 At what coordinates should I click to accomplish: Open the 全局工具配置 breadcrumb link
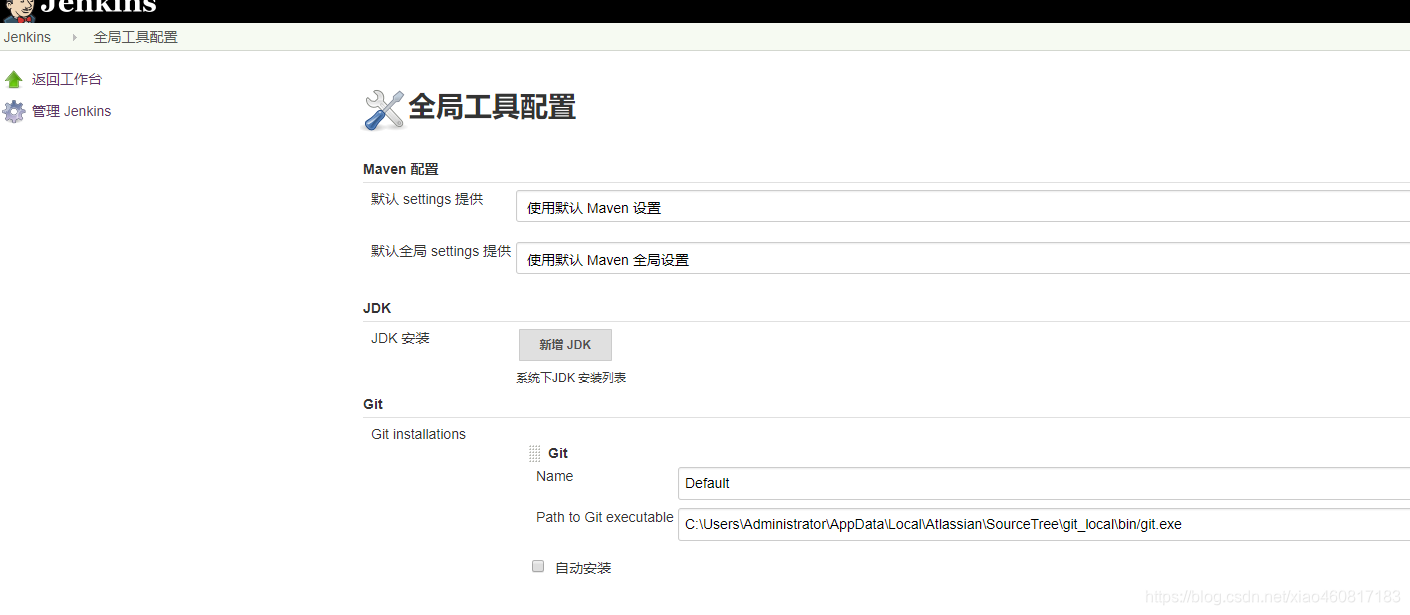coord(135,37)
